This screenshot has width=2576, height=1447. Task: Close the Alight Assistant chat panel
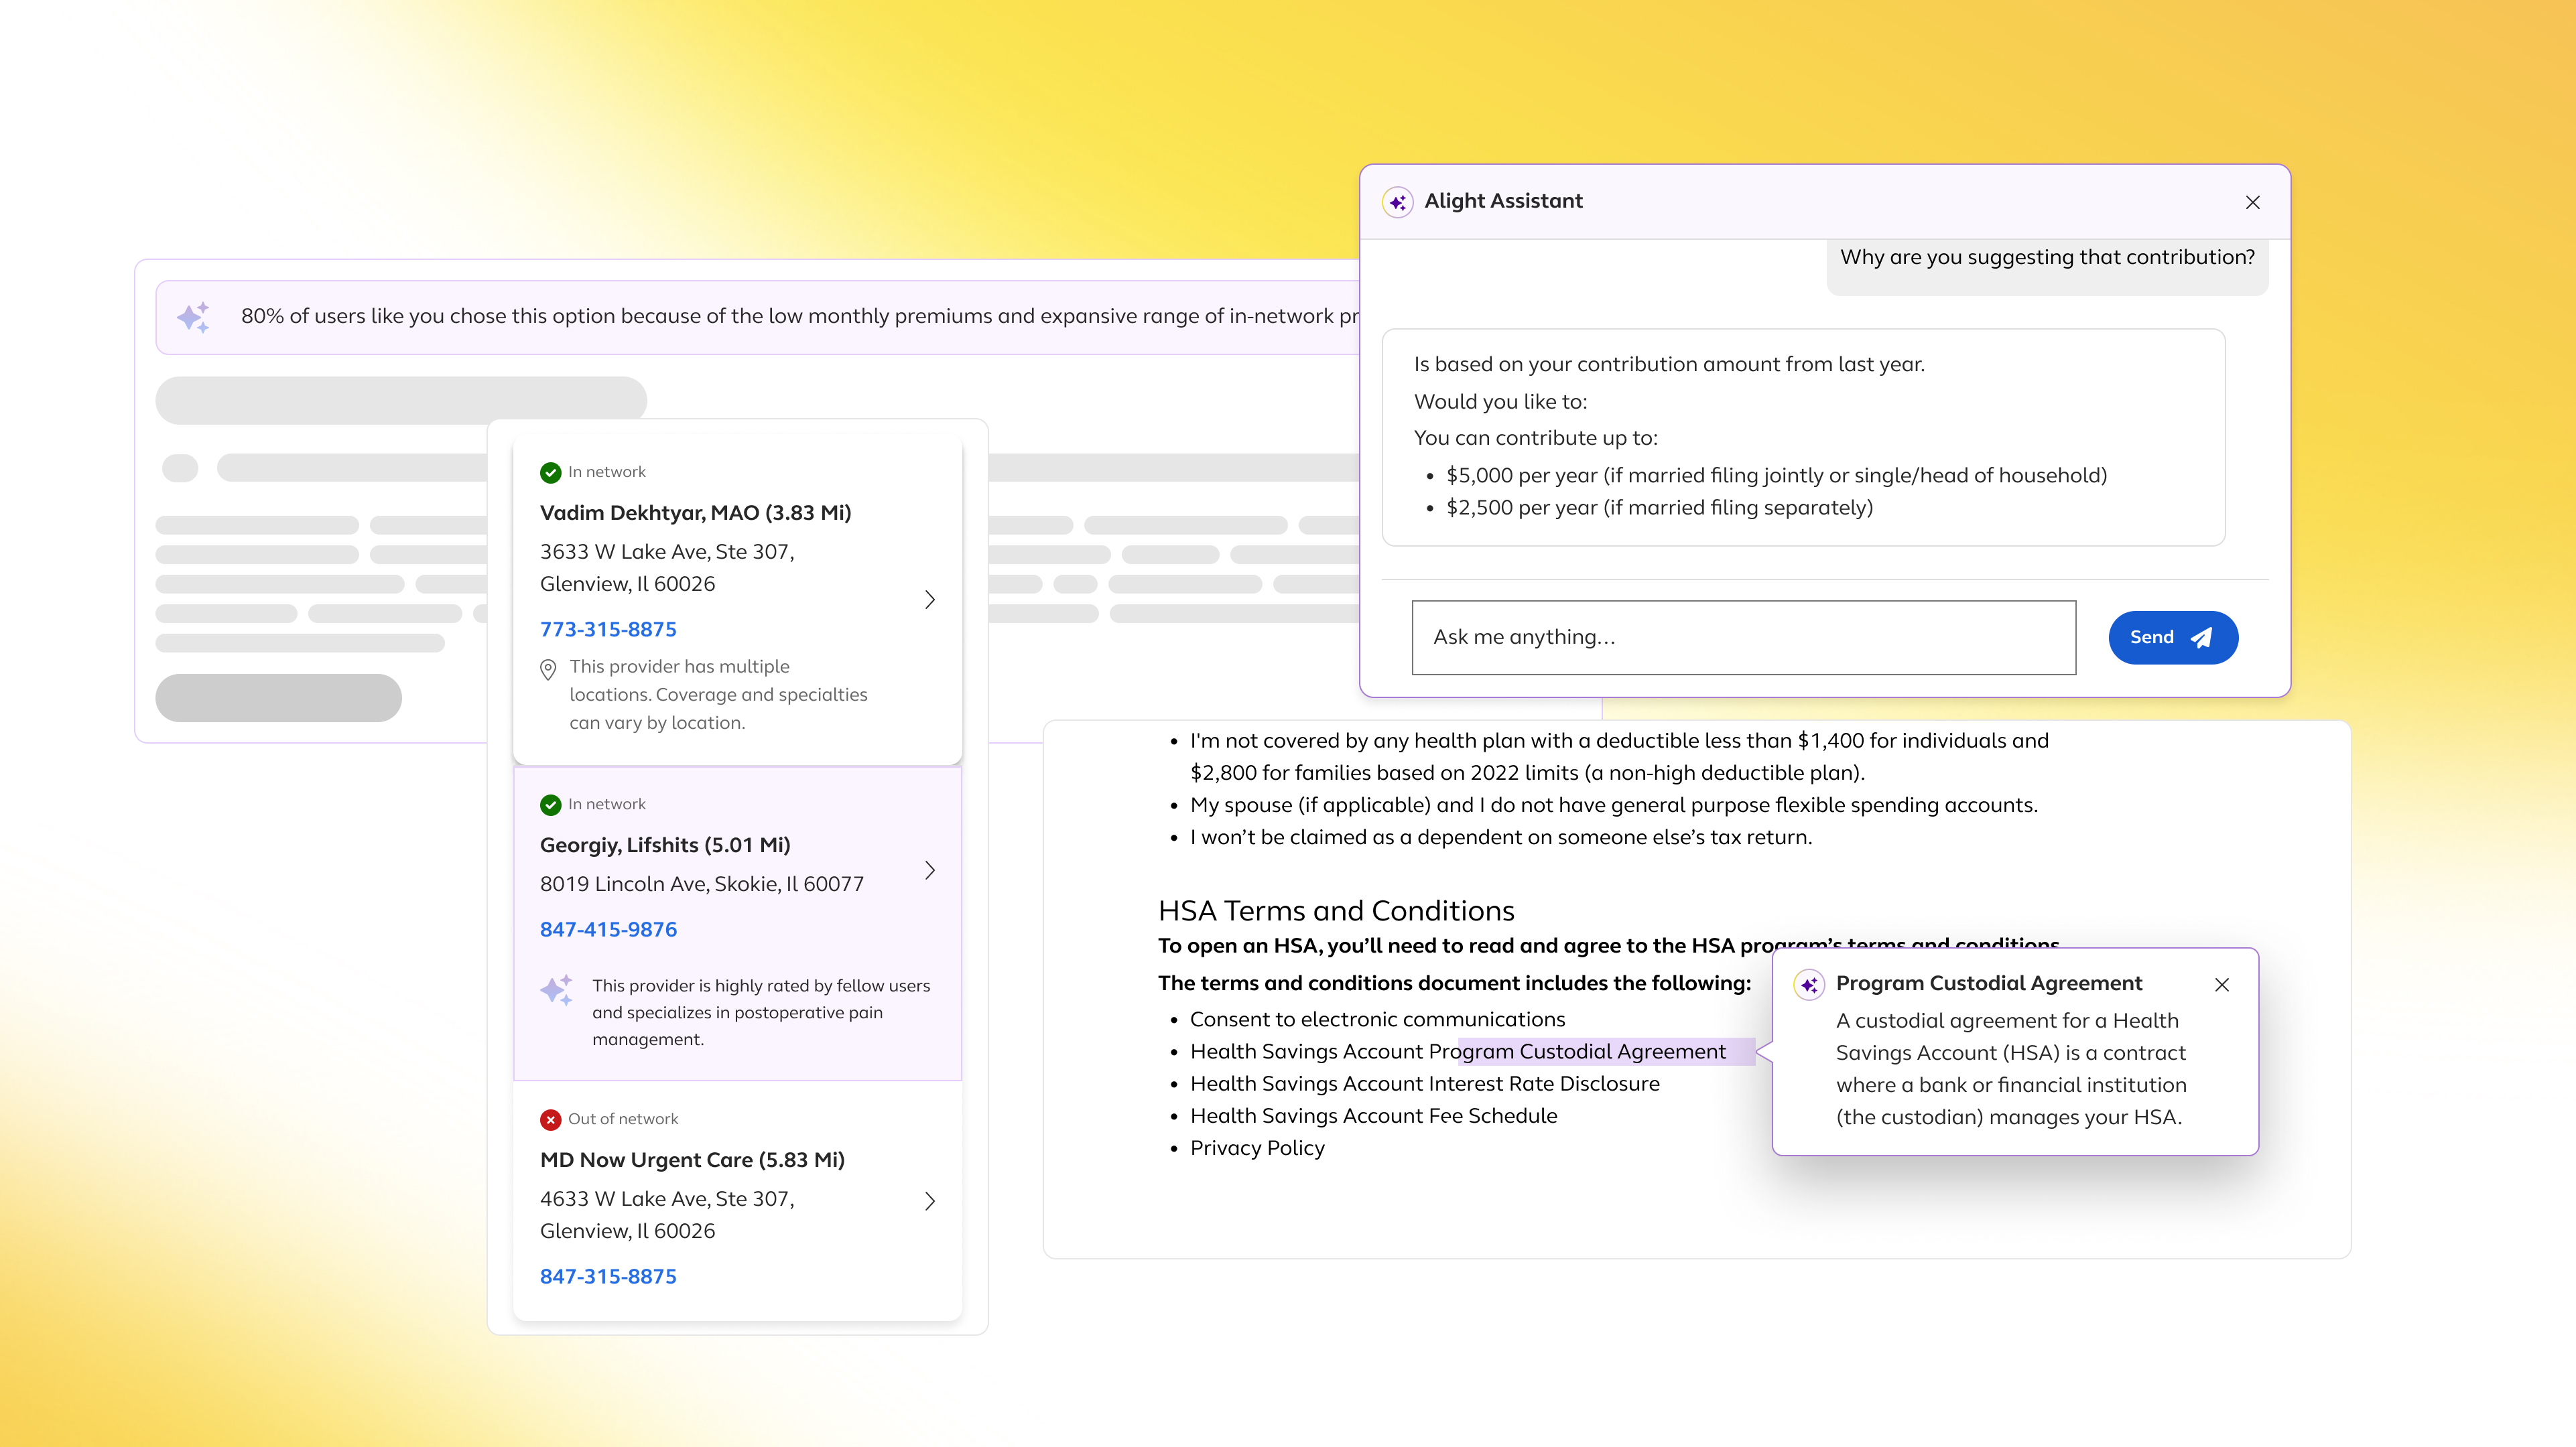(x=2252, y=202)
